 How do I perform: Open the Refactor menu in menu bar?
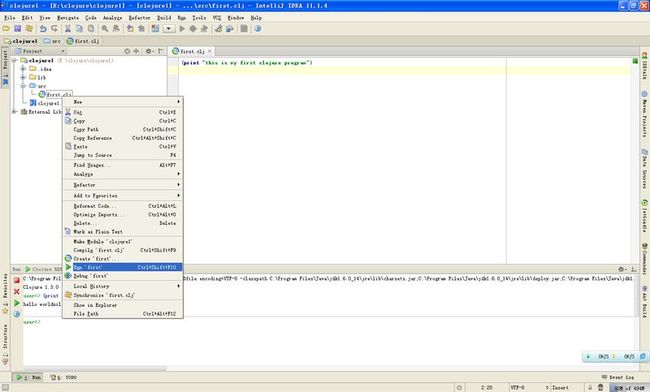[x=139, y=18]
